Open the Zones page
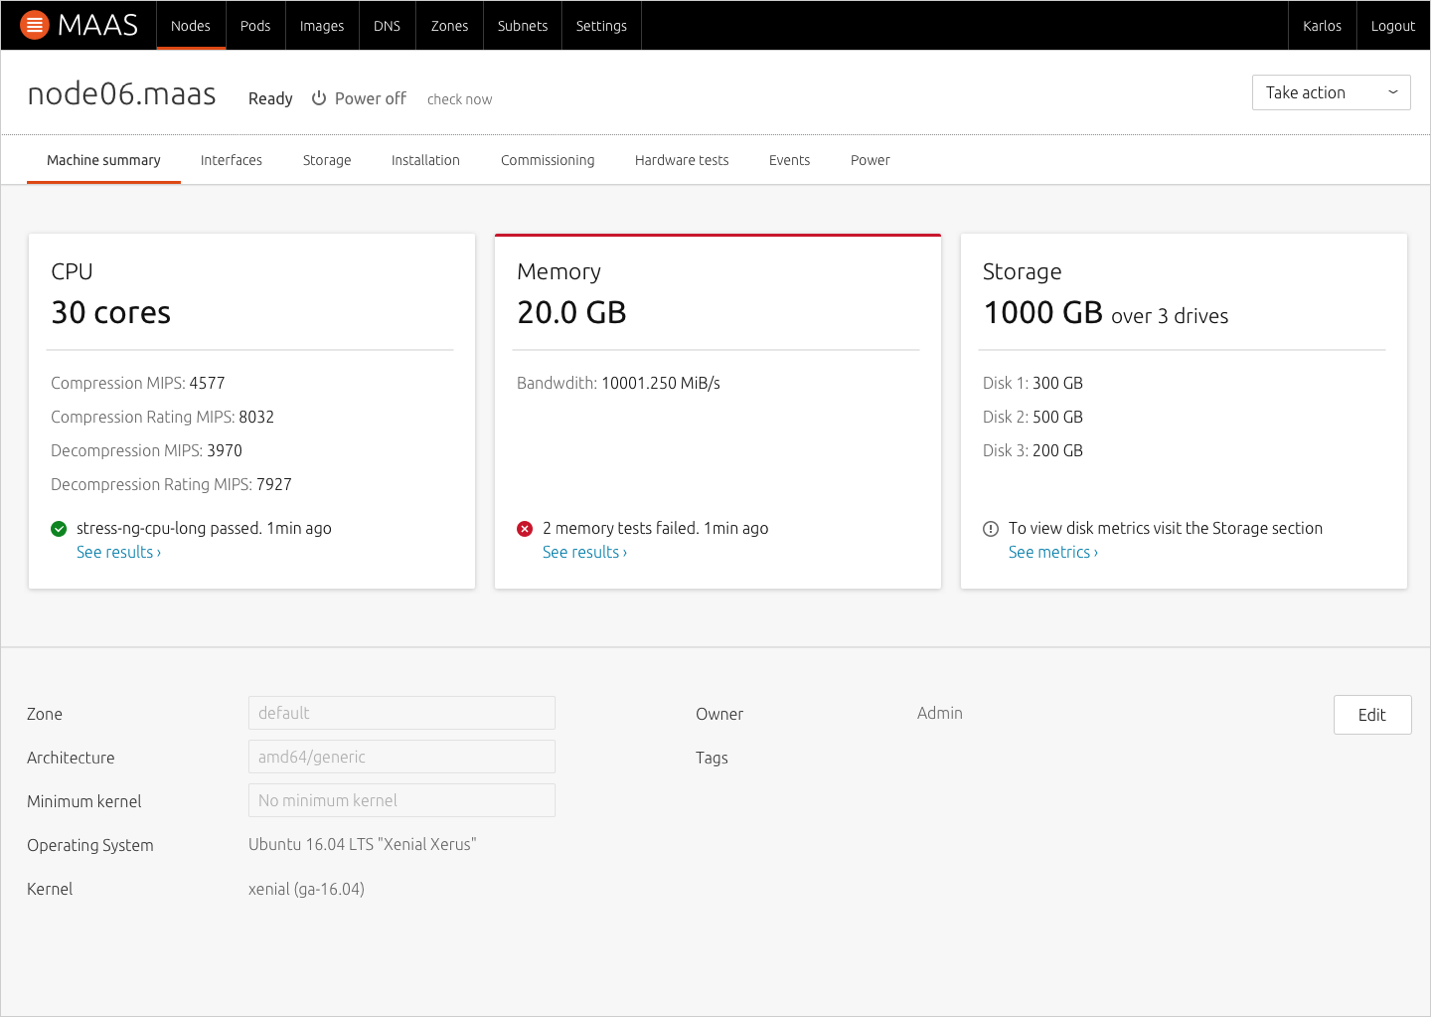The image size is (1431, 1017). pyautogui.click(x=449, y=26)
